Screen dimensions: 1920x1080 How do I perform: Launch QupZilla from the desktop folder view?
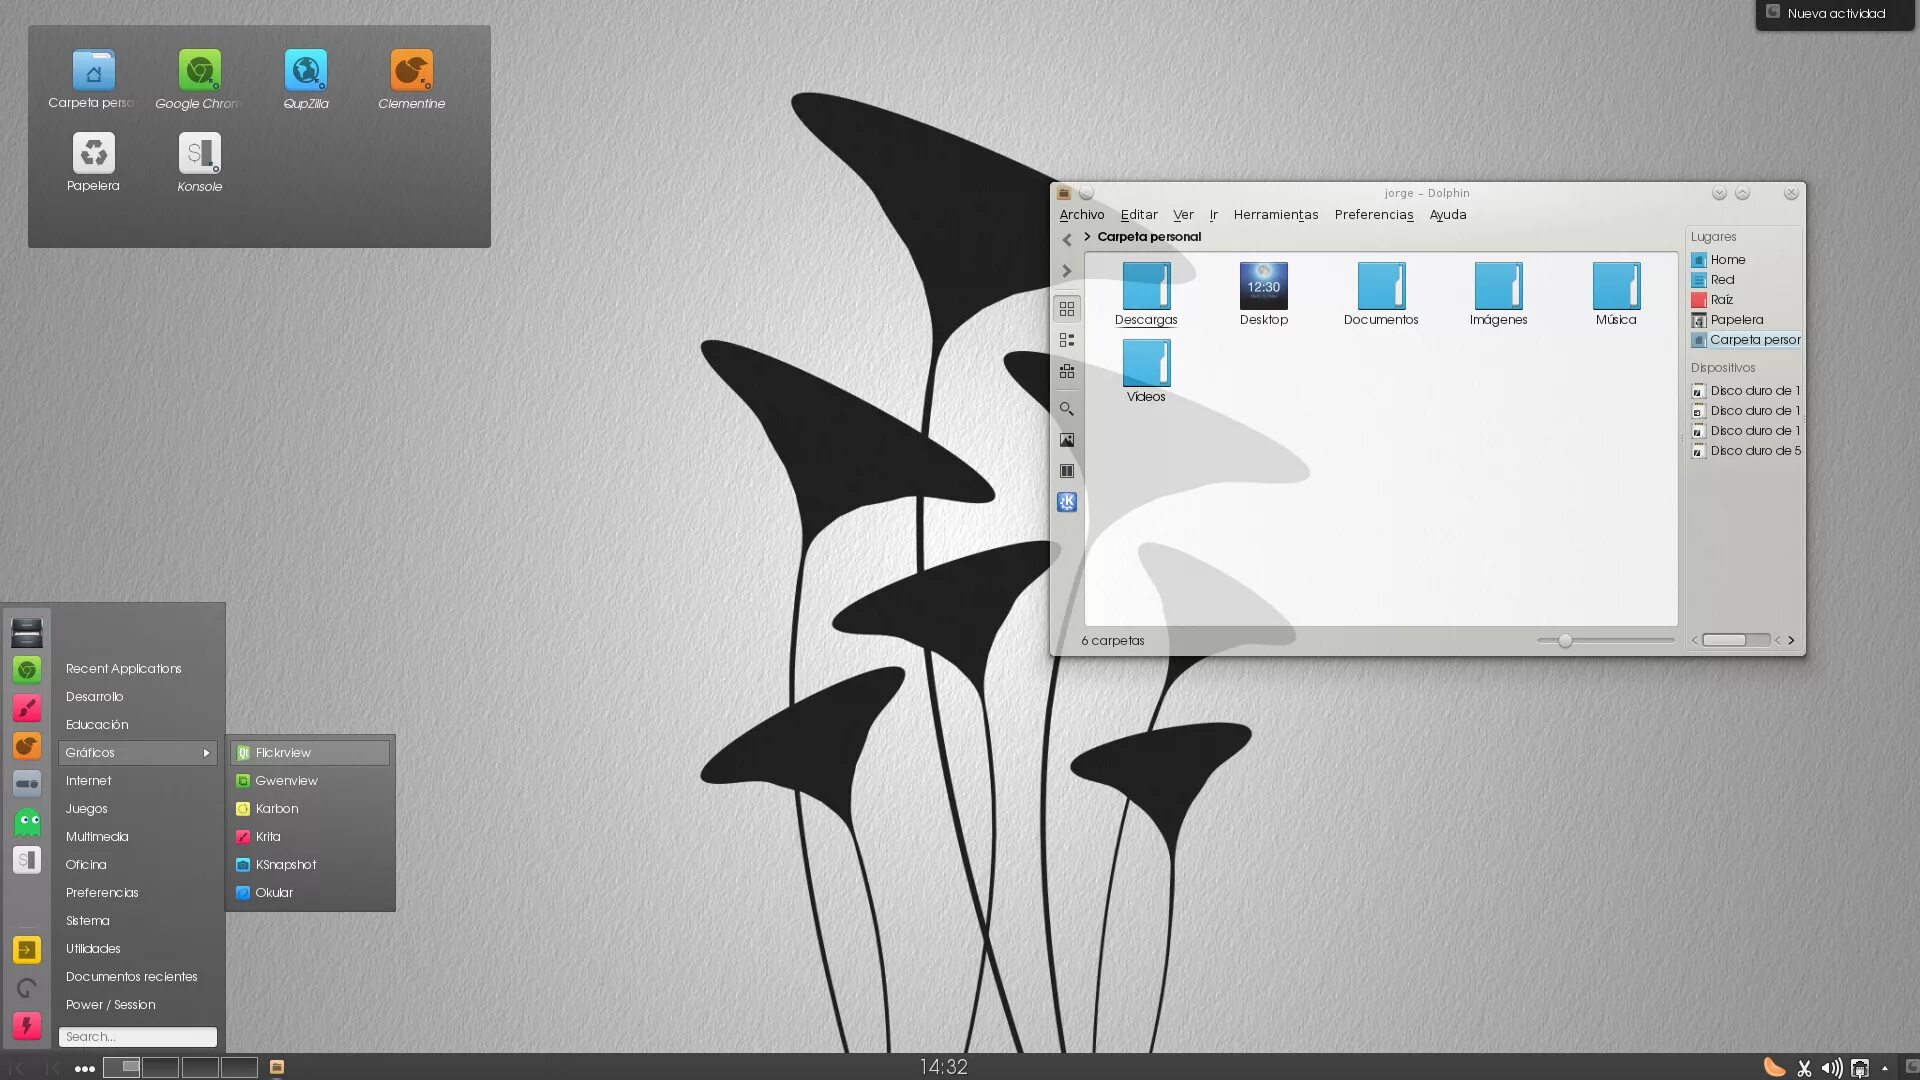click(x=305, y=72)
